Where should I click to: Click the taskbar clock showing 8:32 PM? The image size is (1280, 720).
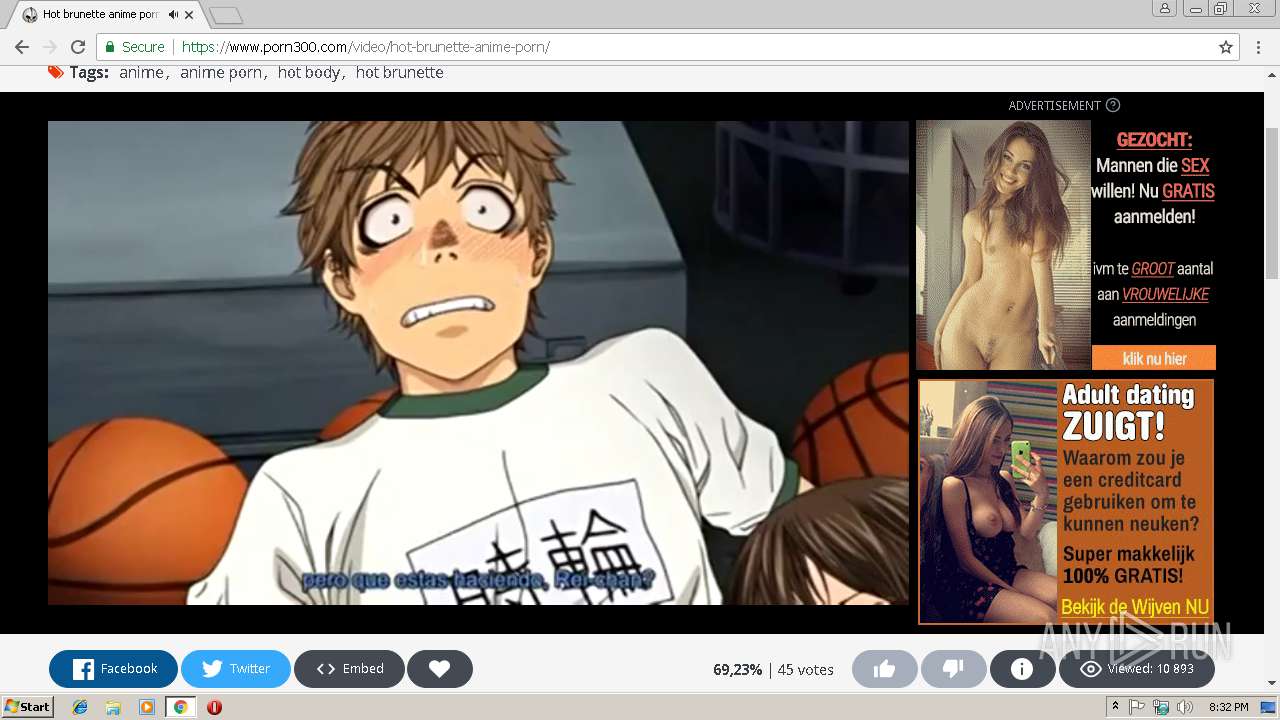click(1228, 707)
